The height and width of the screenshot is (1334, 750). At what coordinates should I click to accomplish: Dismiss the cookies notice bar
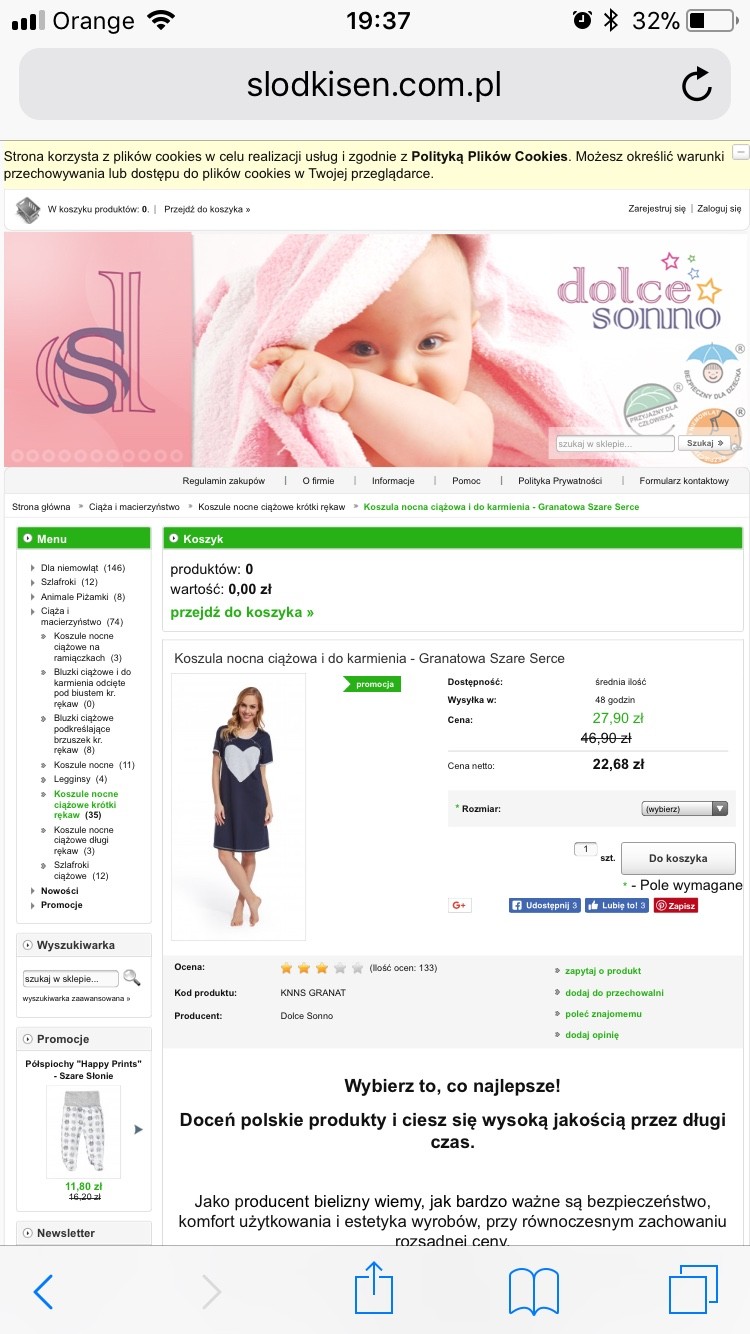[x=740, y=152]
